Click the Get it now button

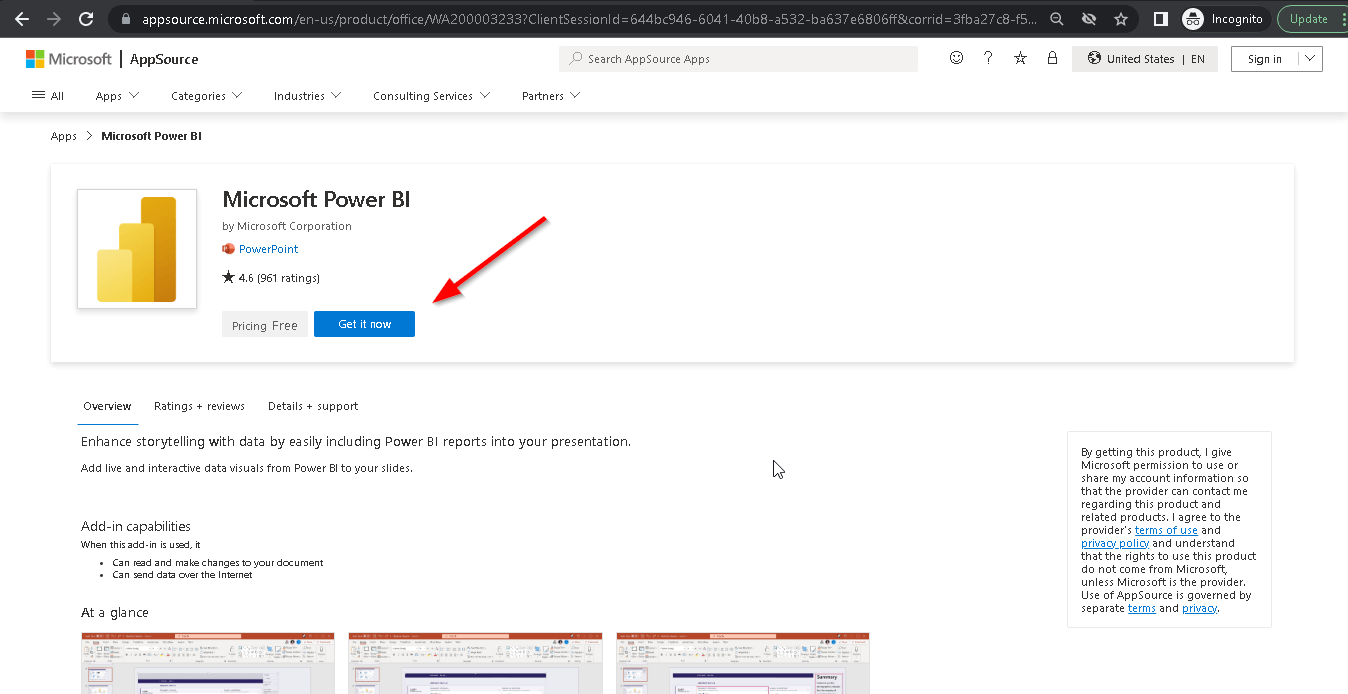[x=364, y=324]
